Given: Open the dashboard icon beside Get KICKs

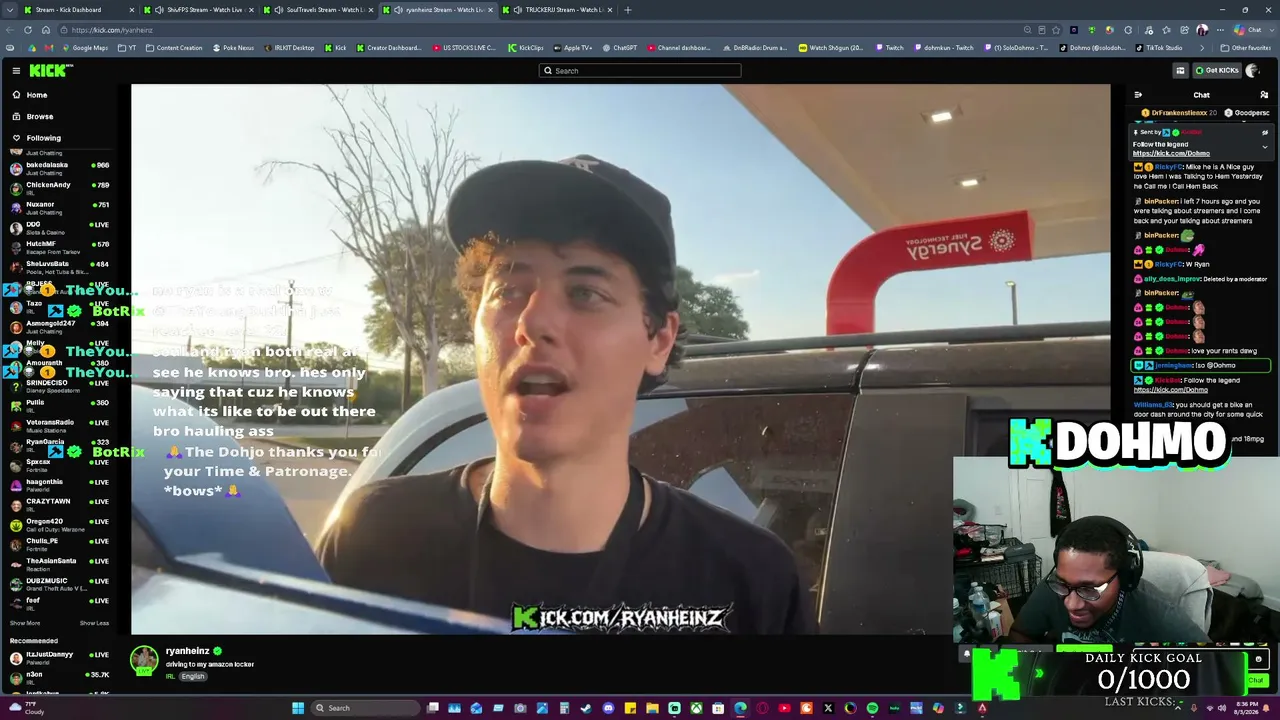Looking at the screenshot, I should [x=1180, y=70].
